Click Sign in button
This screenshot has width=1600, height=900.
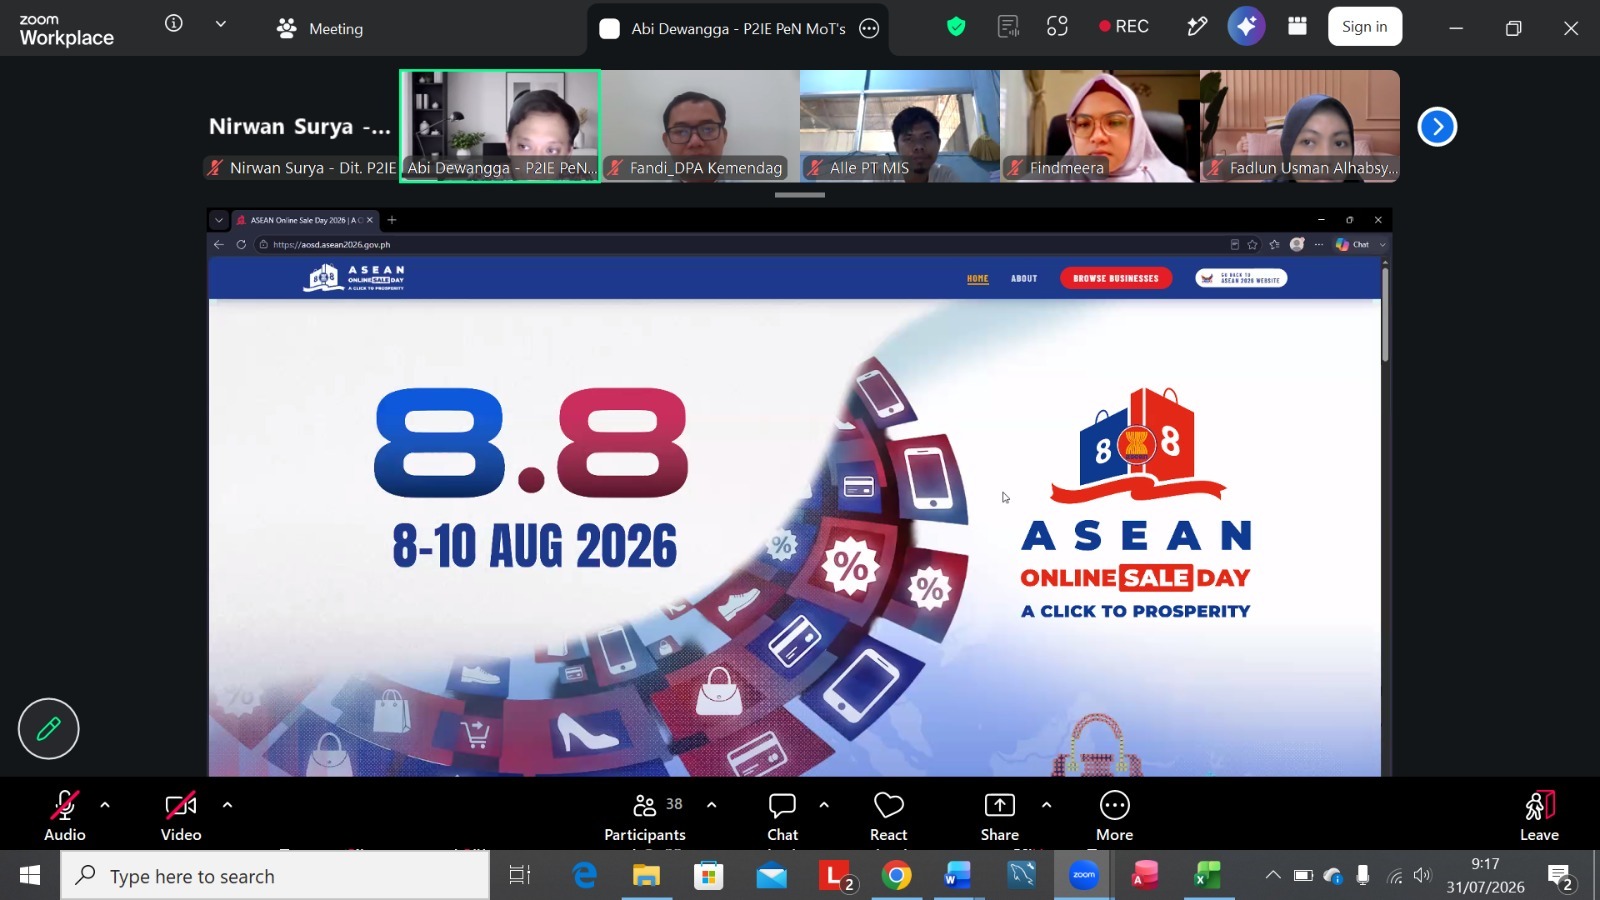(1365, 27)
